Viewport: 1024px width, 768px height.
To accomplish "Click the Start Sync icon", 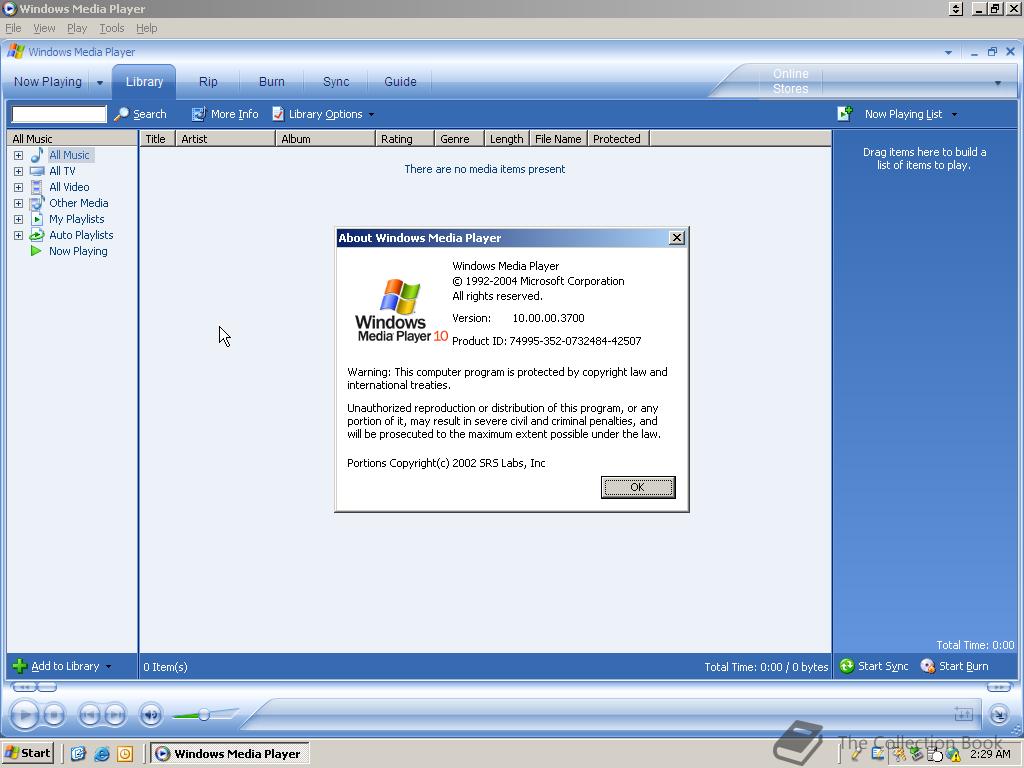I will (847, 666).
